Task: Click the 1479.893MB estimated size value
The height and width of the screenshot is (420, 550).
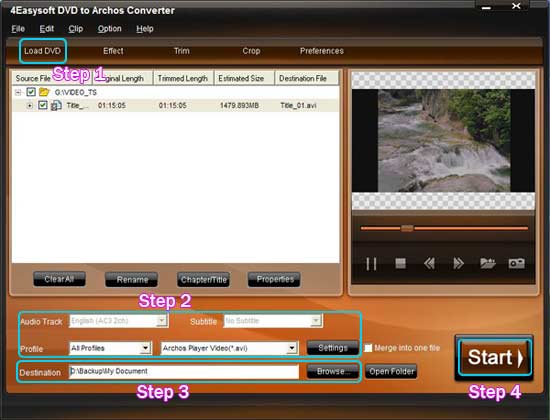Action: pyautogui.click(x=239, y=105)
